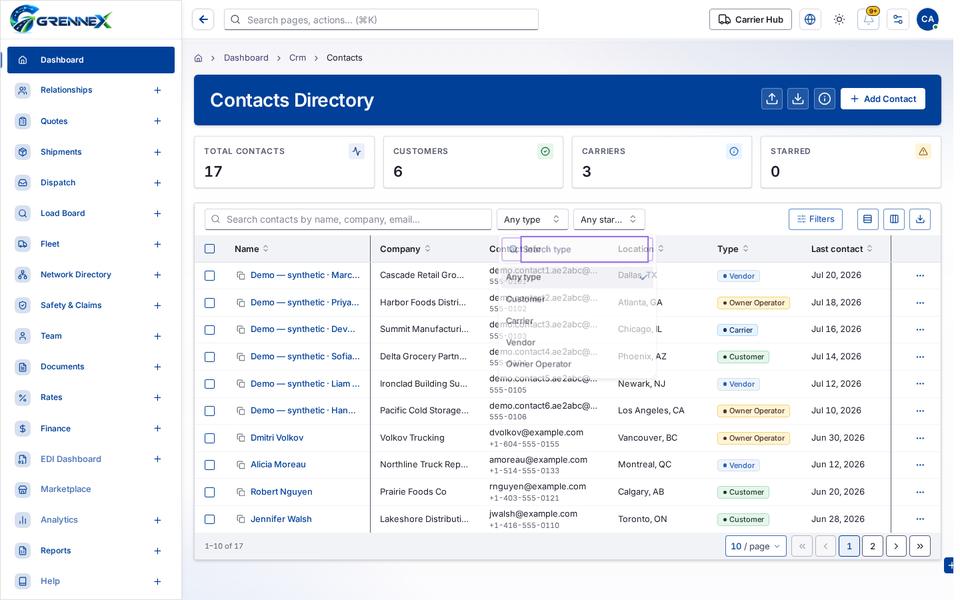960x600 pixels.
Task: Open the settings sliders icon in header
Action: coord(898,20)
